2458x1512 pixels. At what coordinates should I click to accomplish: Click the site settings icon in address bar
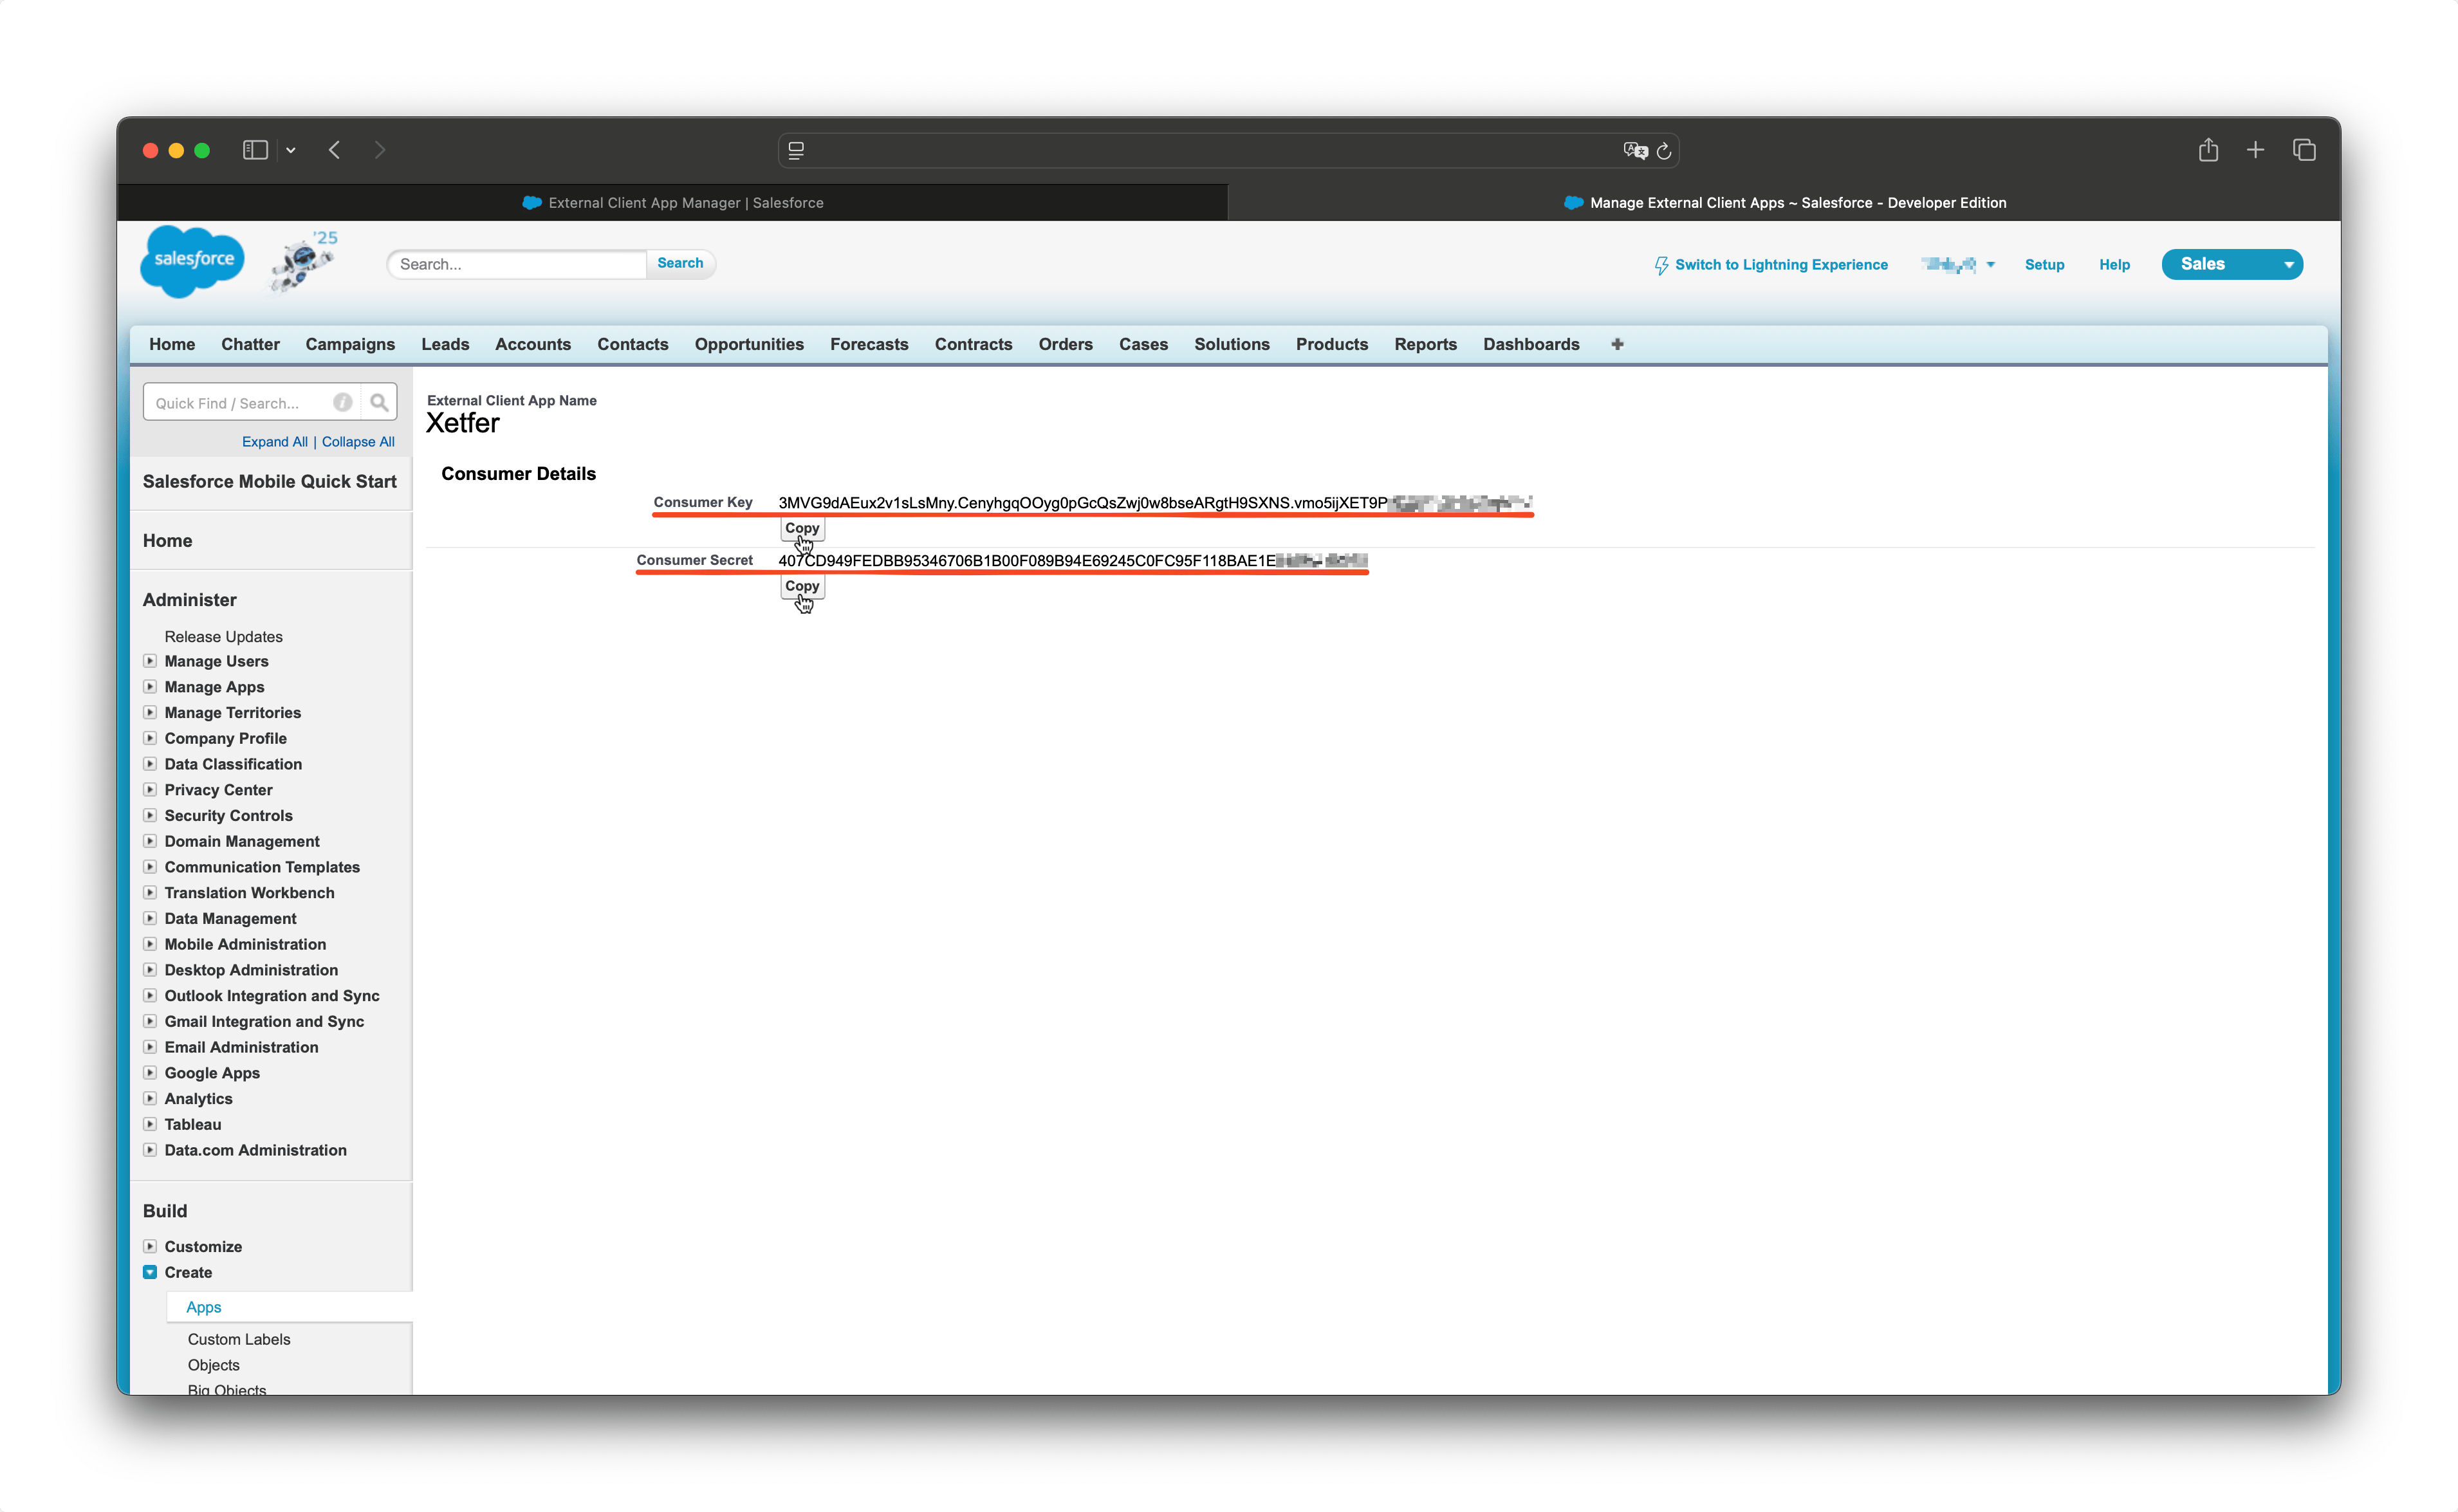tap(796, 151)
